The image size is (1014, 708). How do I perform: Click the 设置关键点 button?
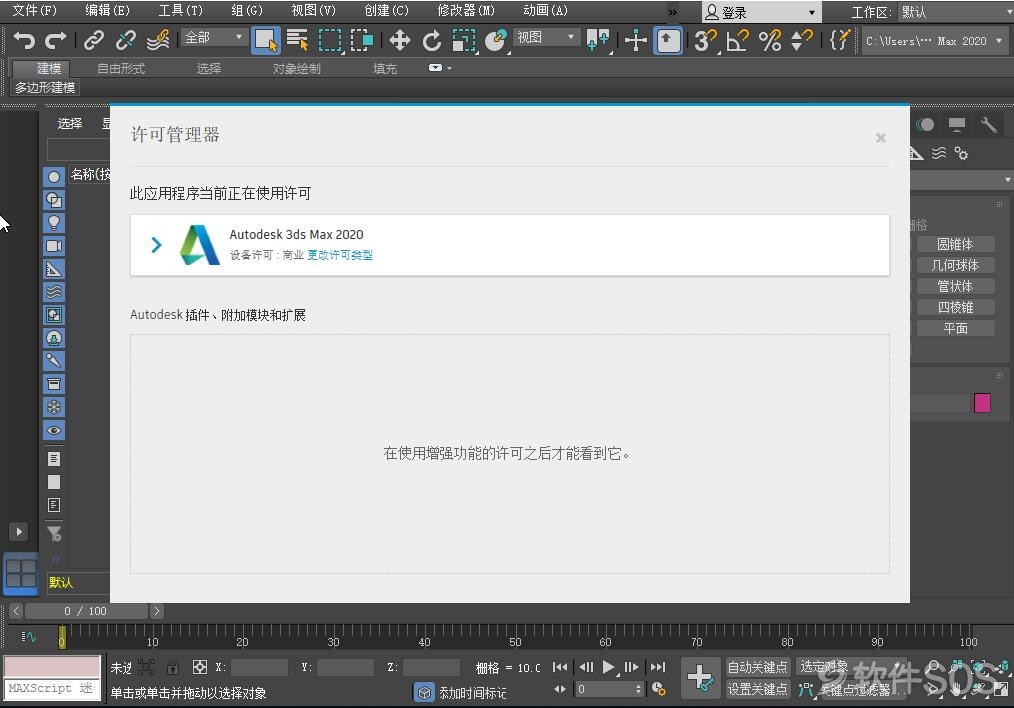tap(757, 689)
